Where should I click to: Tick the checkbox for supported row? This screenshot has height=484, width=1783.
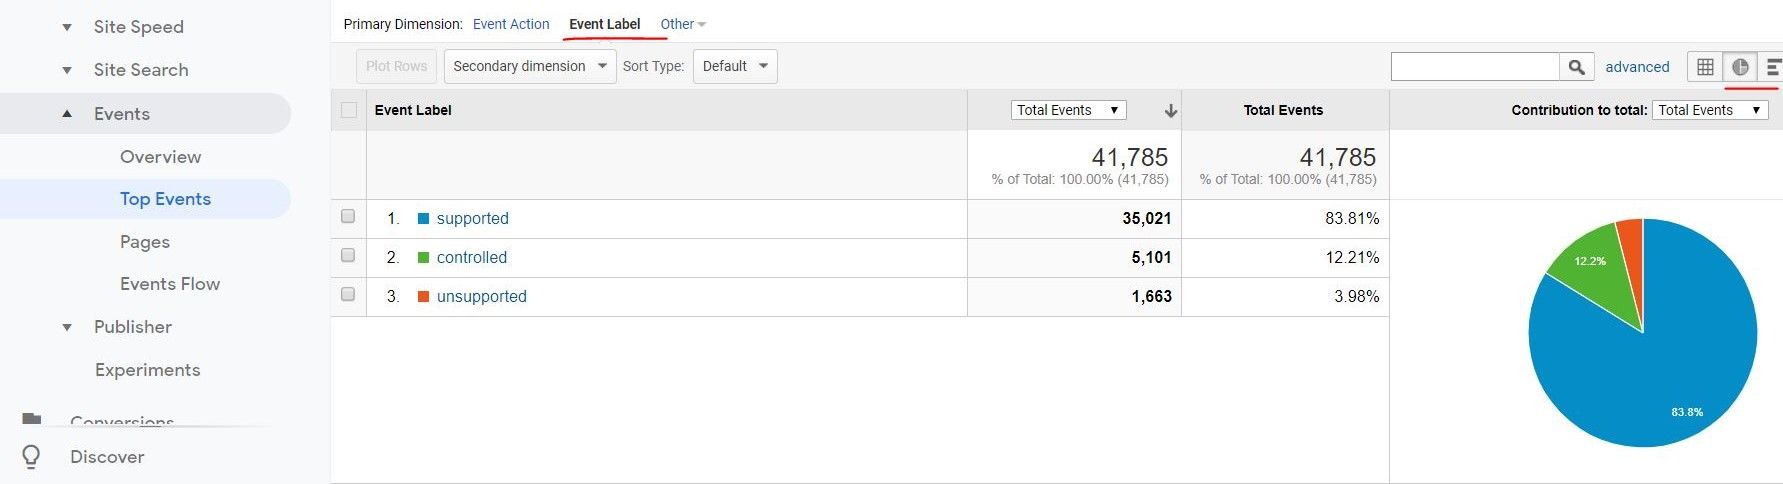[x=348, y=216]
